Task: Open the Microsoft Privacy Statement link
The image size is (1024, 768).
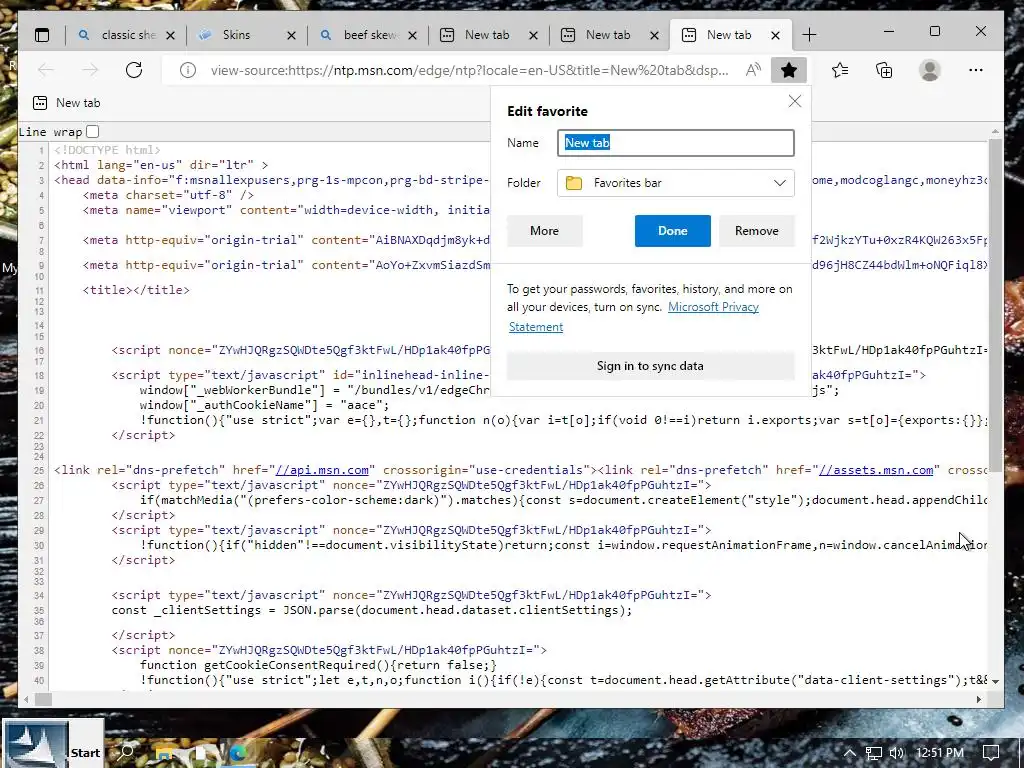Action: pyautogui.click(x=713, y=307)
